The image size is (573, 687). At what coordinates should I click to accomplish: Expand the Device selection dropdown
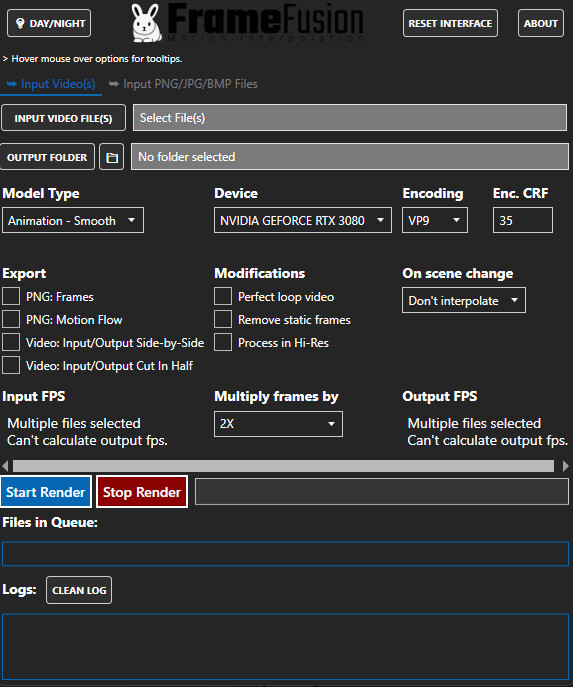(303, 220)
